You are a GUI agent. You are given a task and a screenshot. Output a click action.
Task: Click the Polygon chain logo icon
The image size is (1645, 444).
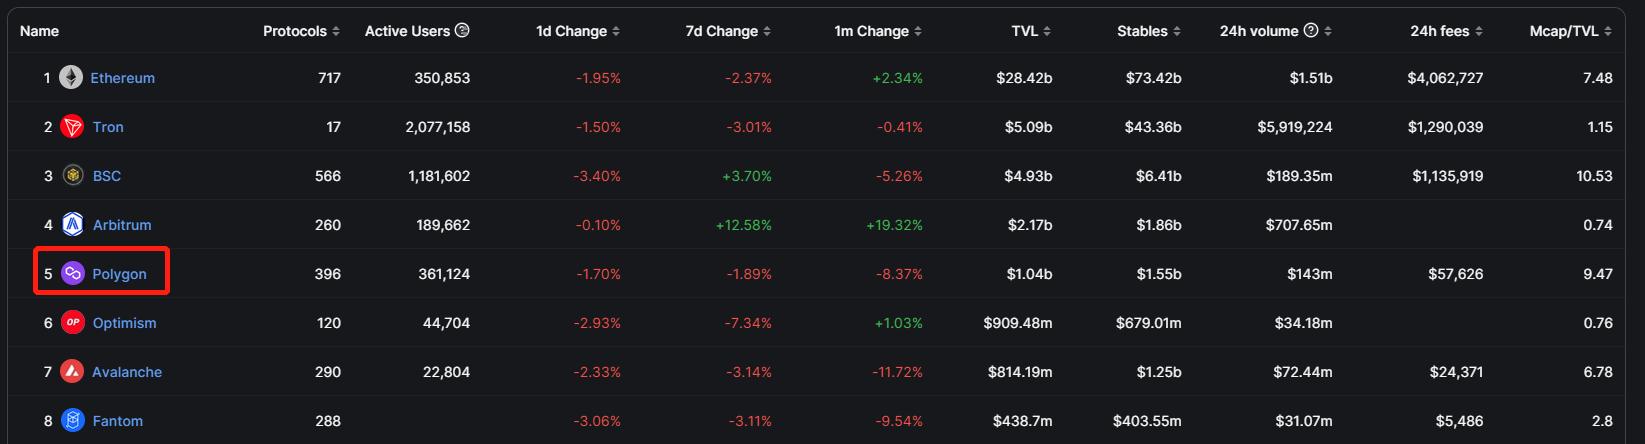point(73,274)
